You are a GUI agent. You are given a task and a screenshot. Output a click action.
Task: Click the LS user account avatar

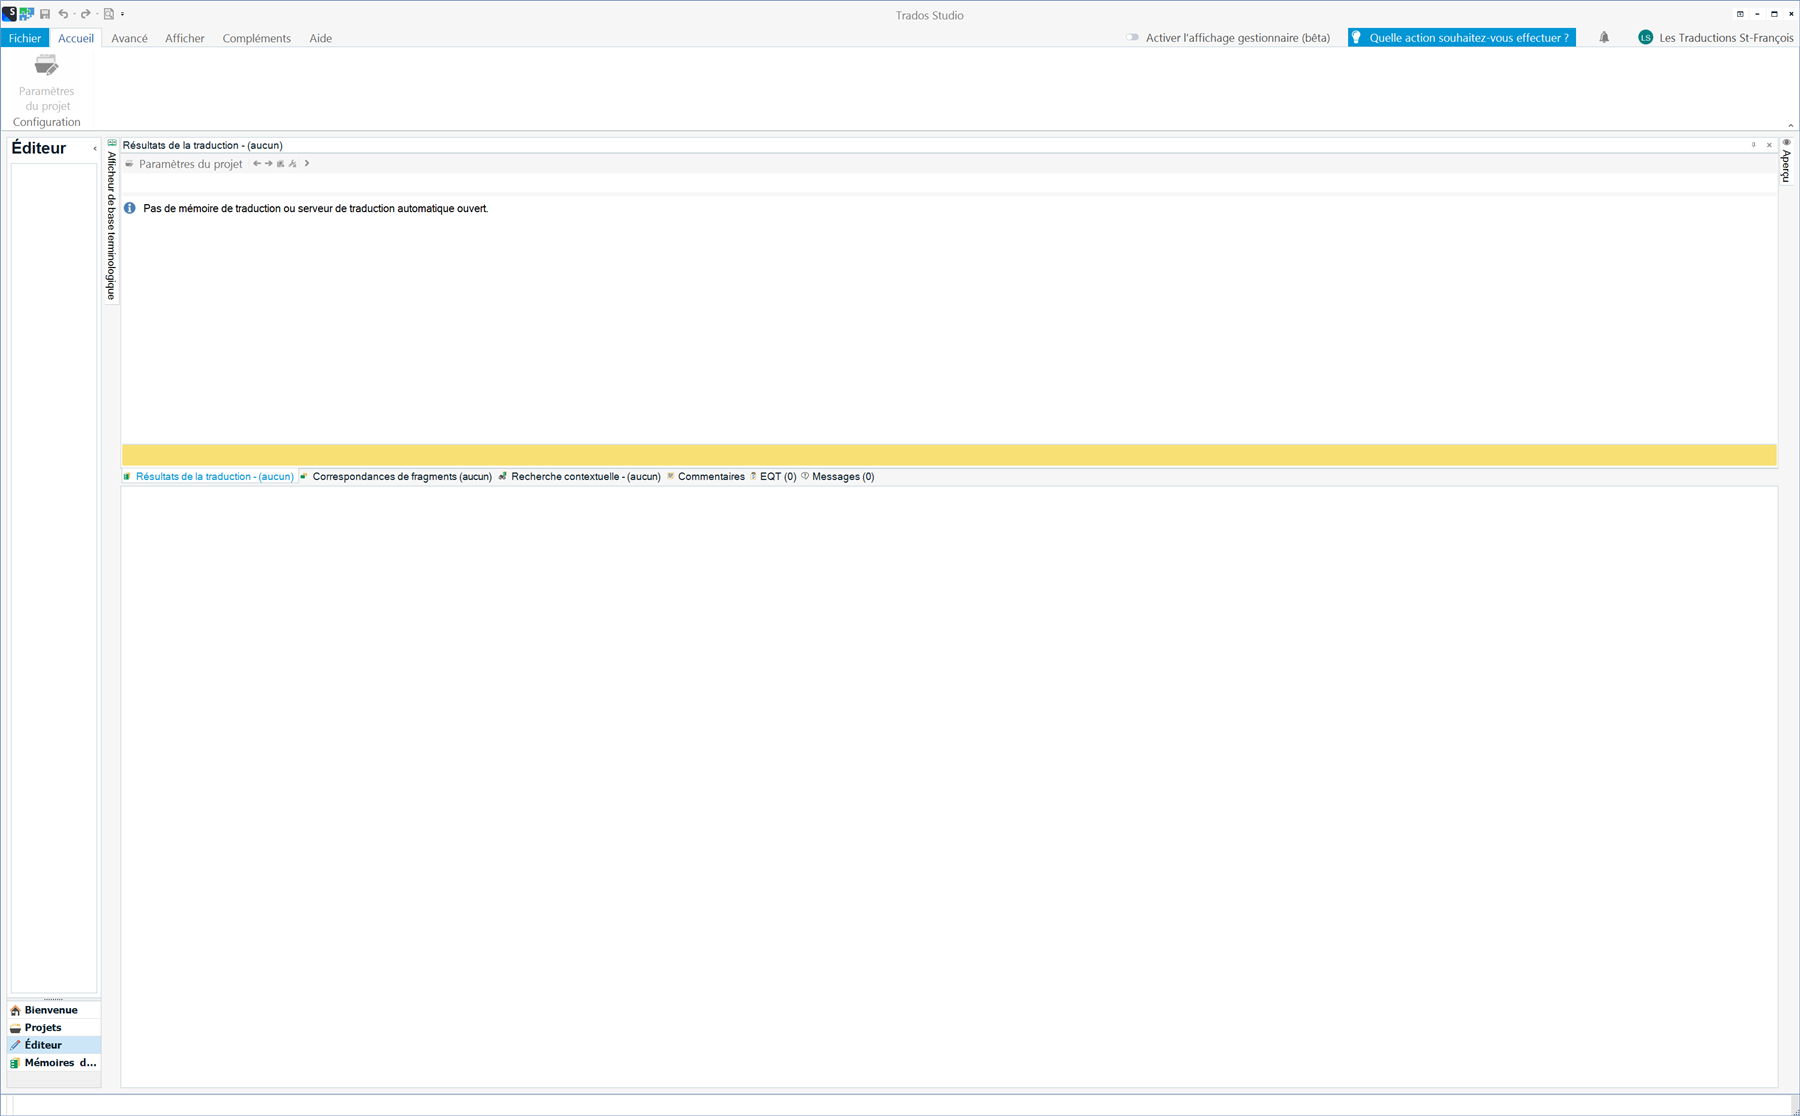coord(1645,38)
